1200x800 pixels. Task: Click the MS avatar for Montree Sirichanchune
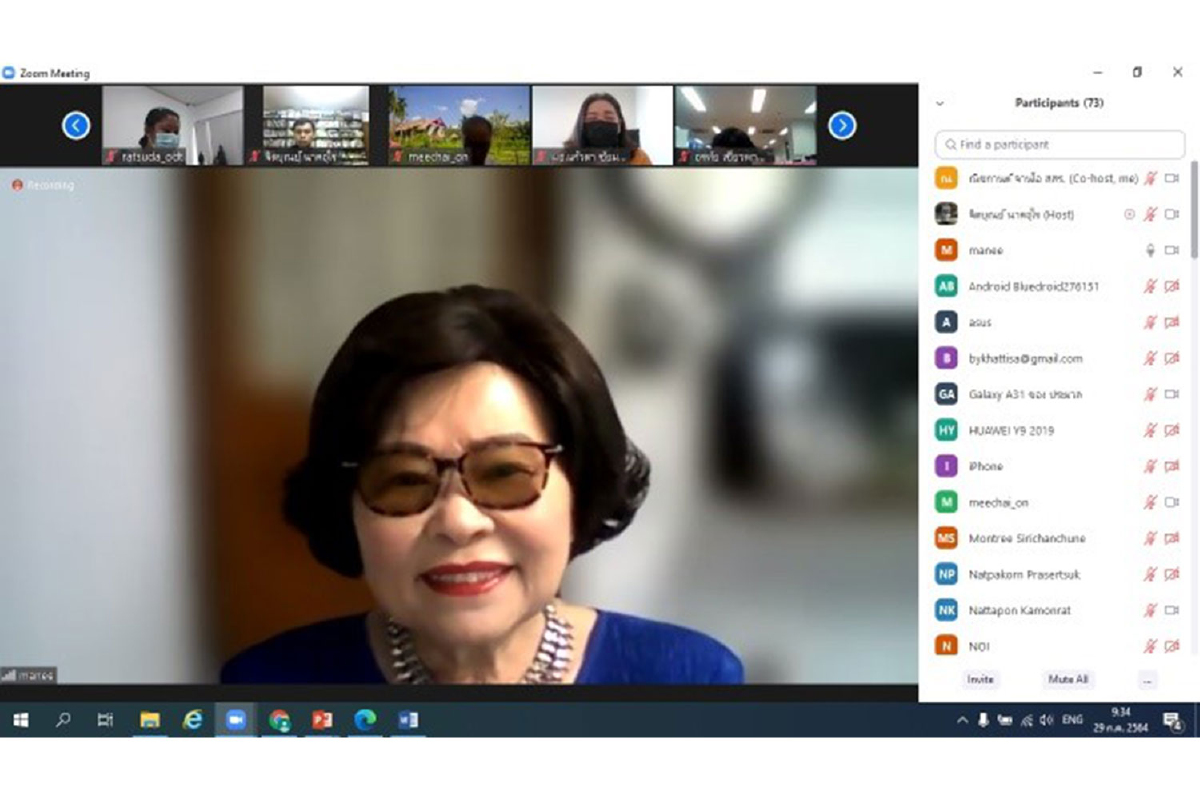click(x=946, y=538)
